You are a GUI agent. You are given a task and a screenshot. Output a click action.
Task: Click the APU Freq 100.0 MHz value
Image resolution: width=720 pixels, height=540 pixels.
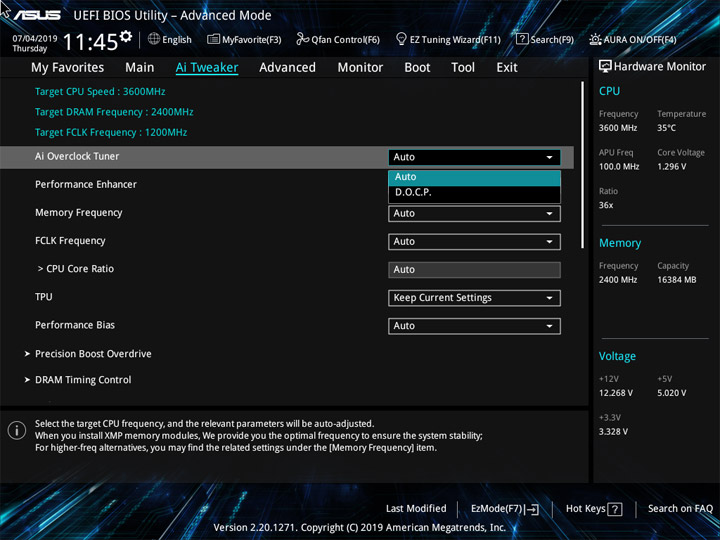pyautogui.click(x=619, y=167)
